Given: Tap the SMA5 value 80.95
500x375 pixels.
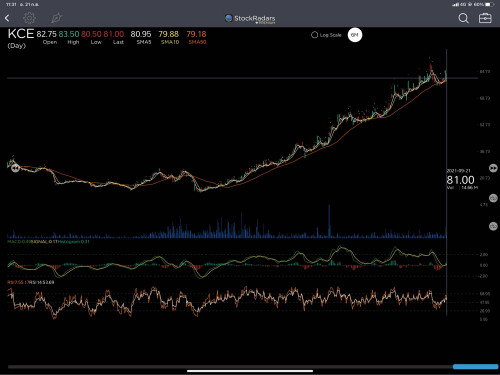Looking at the screenshot, I should click(x=141, y=34).
